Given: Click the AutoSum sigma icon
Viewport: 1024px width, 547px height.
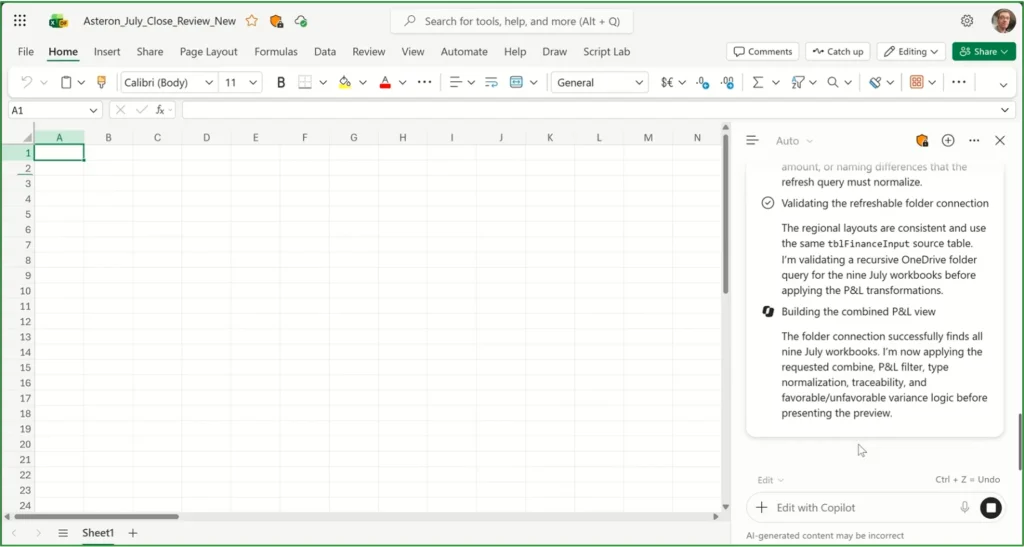Looking at the screenshot, I should click(x=758, y=82).
